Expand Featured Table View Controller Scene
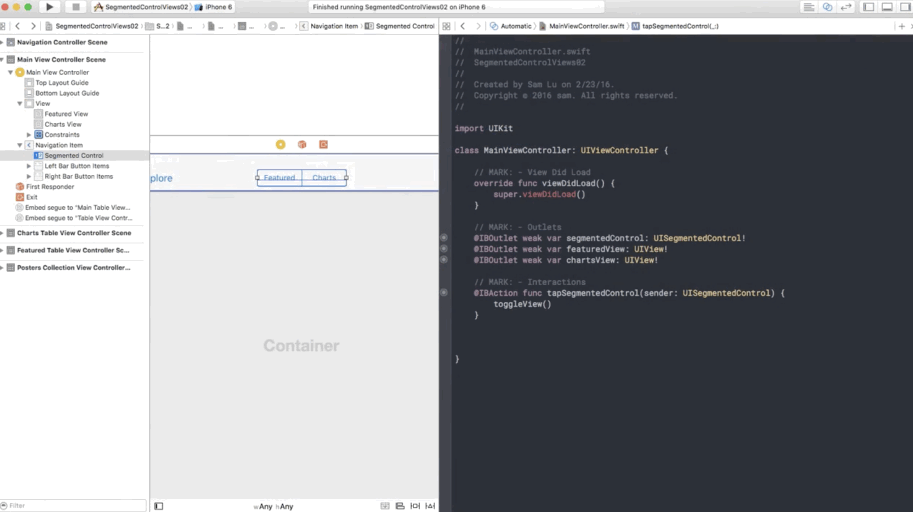Image resolution: width=913 pixels, height=512 pixels. coord(2,250)
